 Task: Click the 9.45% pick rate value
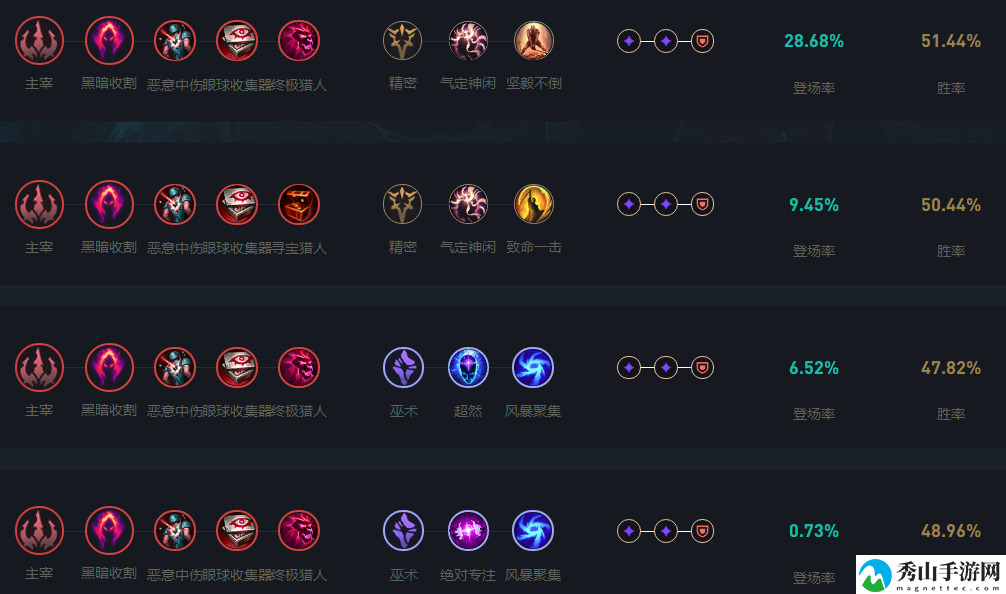tap(814, 205)
